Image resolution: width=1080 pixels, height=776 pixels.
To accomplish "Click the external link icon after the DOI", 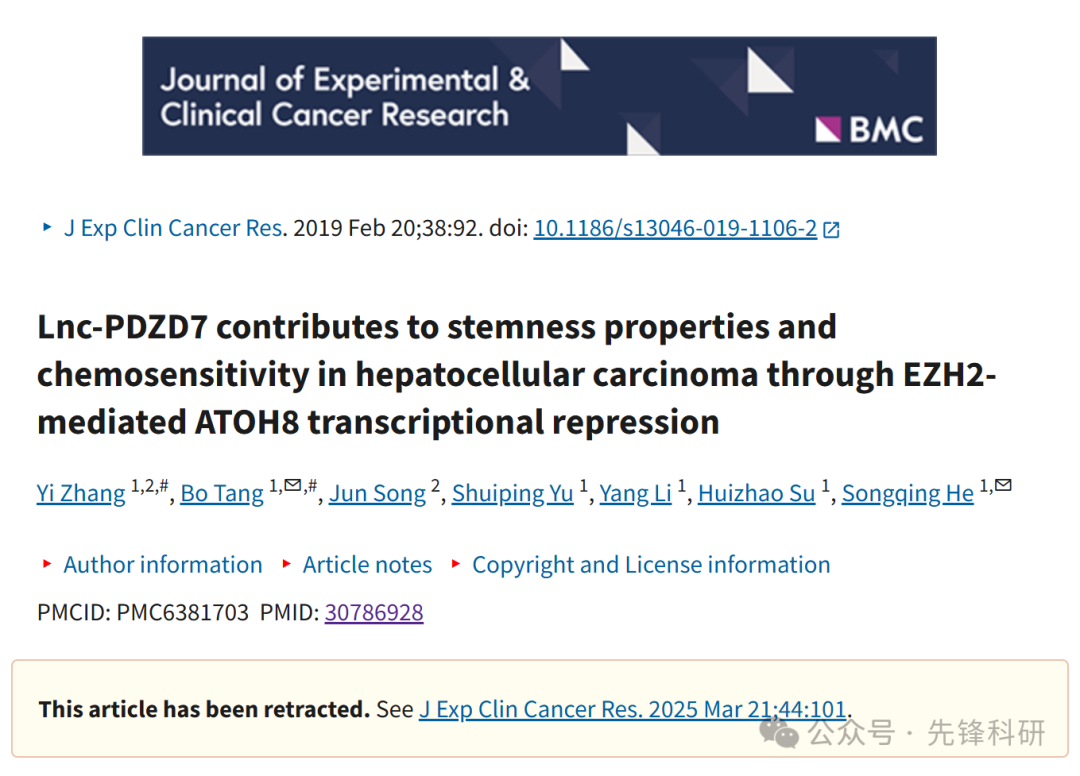I will (831, 229).
